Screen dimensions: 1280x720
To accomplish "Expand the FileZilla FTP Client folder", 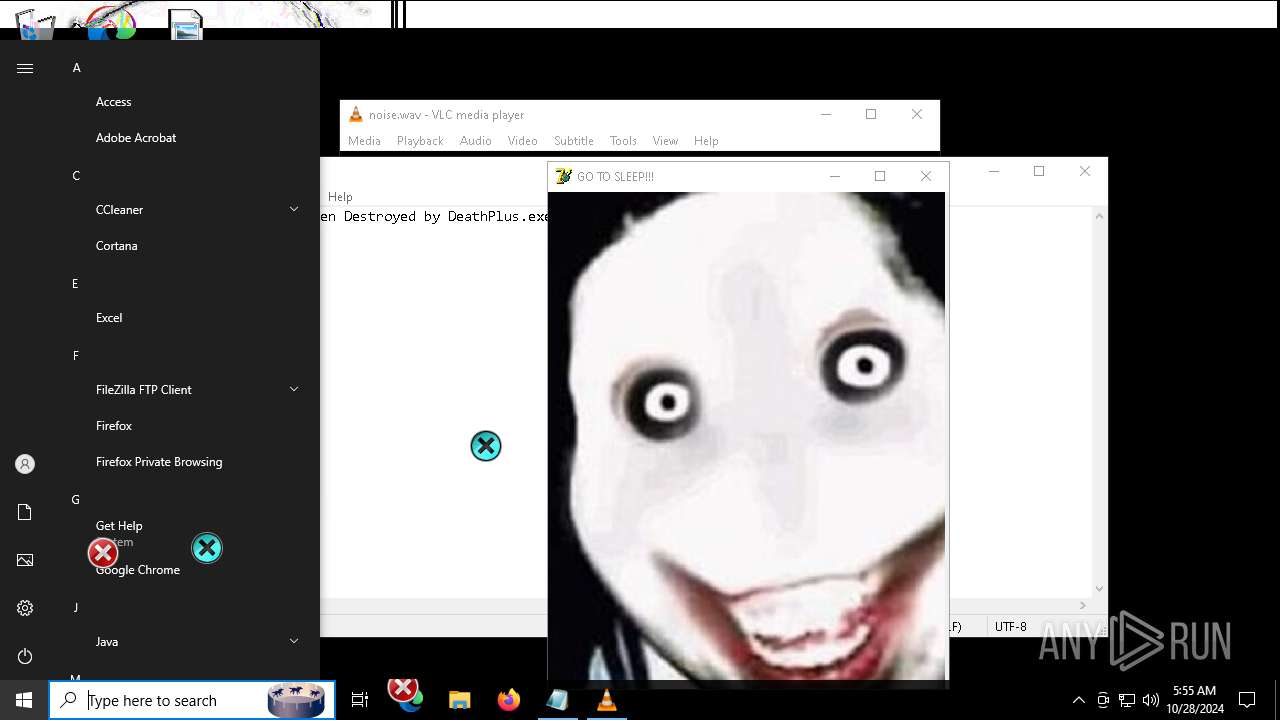I will pos(294,389).
